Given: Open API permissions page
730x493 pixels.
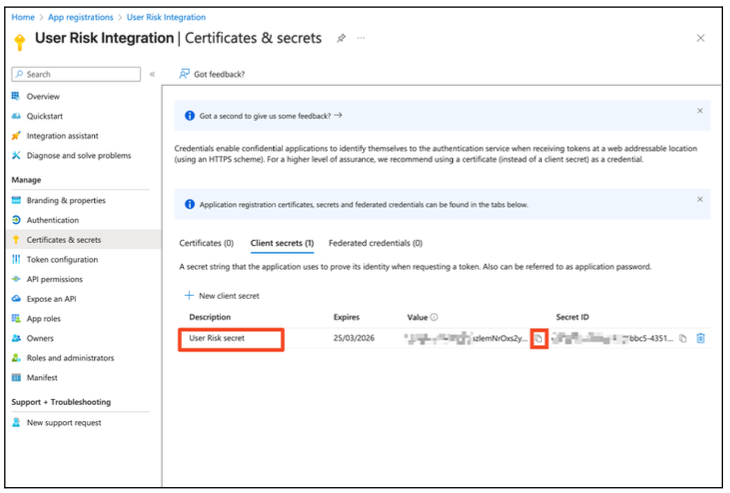Looking at the screenshot, I should 54,279.
